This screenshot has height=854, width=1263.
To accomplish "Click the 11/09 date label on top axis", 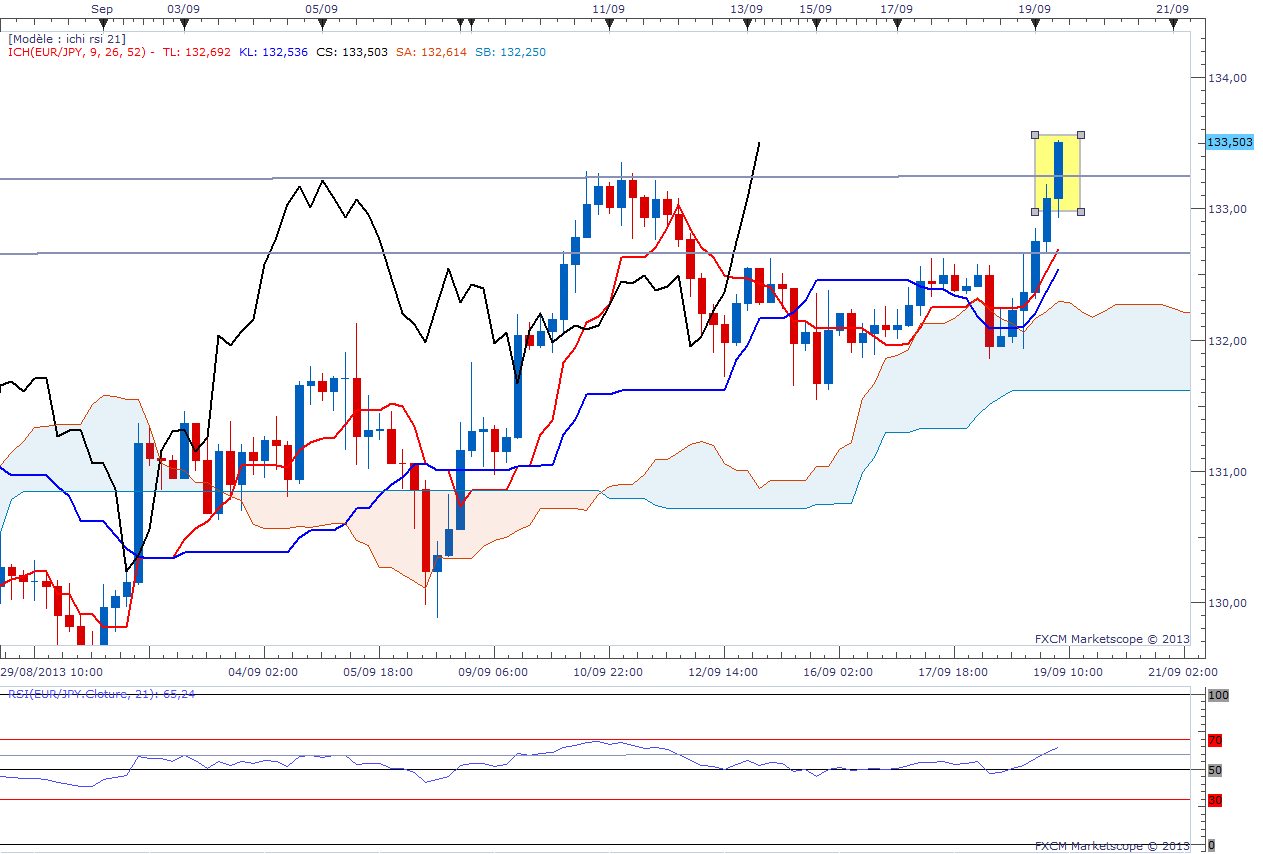I will point(608,8).
